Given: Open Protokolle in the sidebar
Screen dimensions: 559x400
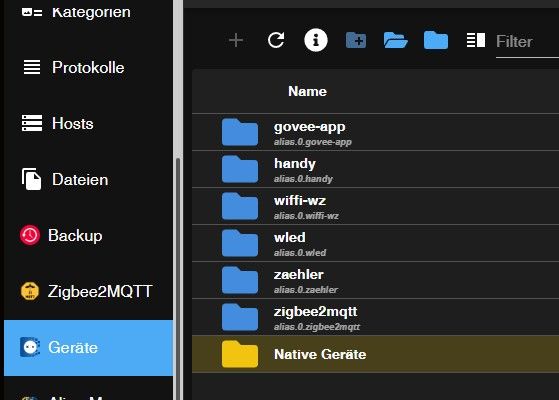Looking at the screenshot, I should click(x=88, y=67).
